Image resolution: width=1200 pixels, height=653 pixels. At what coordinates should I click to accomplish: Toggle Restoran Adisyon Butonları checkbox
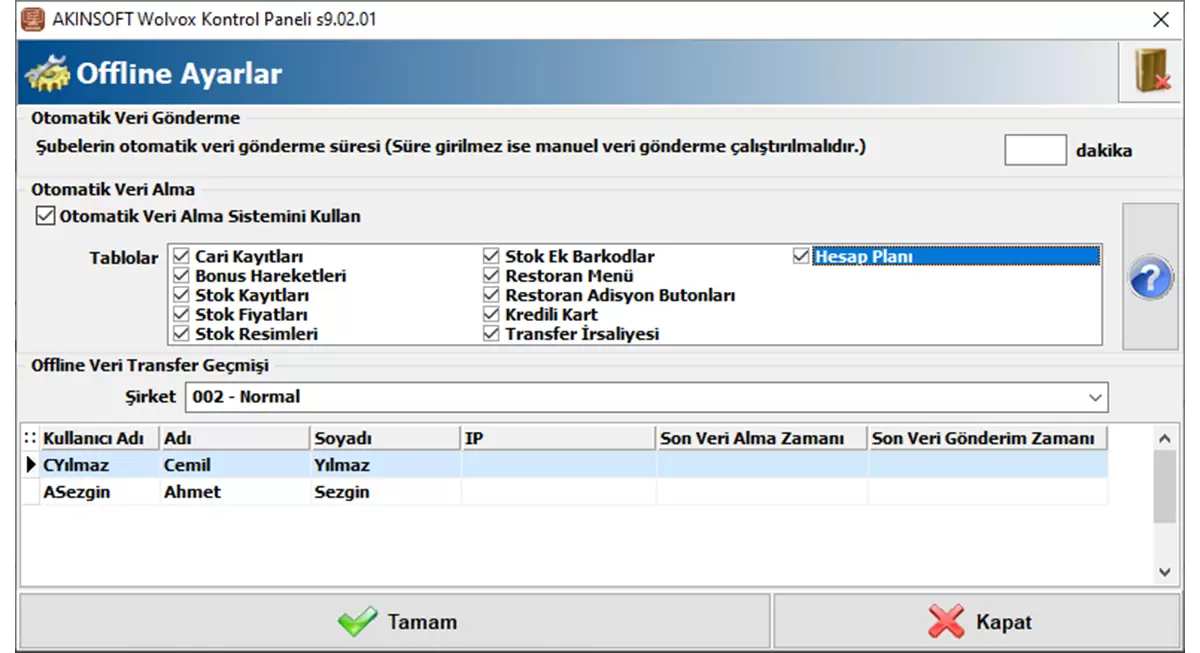491,296
